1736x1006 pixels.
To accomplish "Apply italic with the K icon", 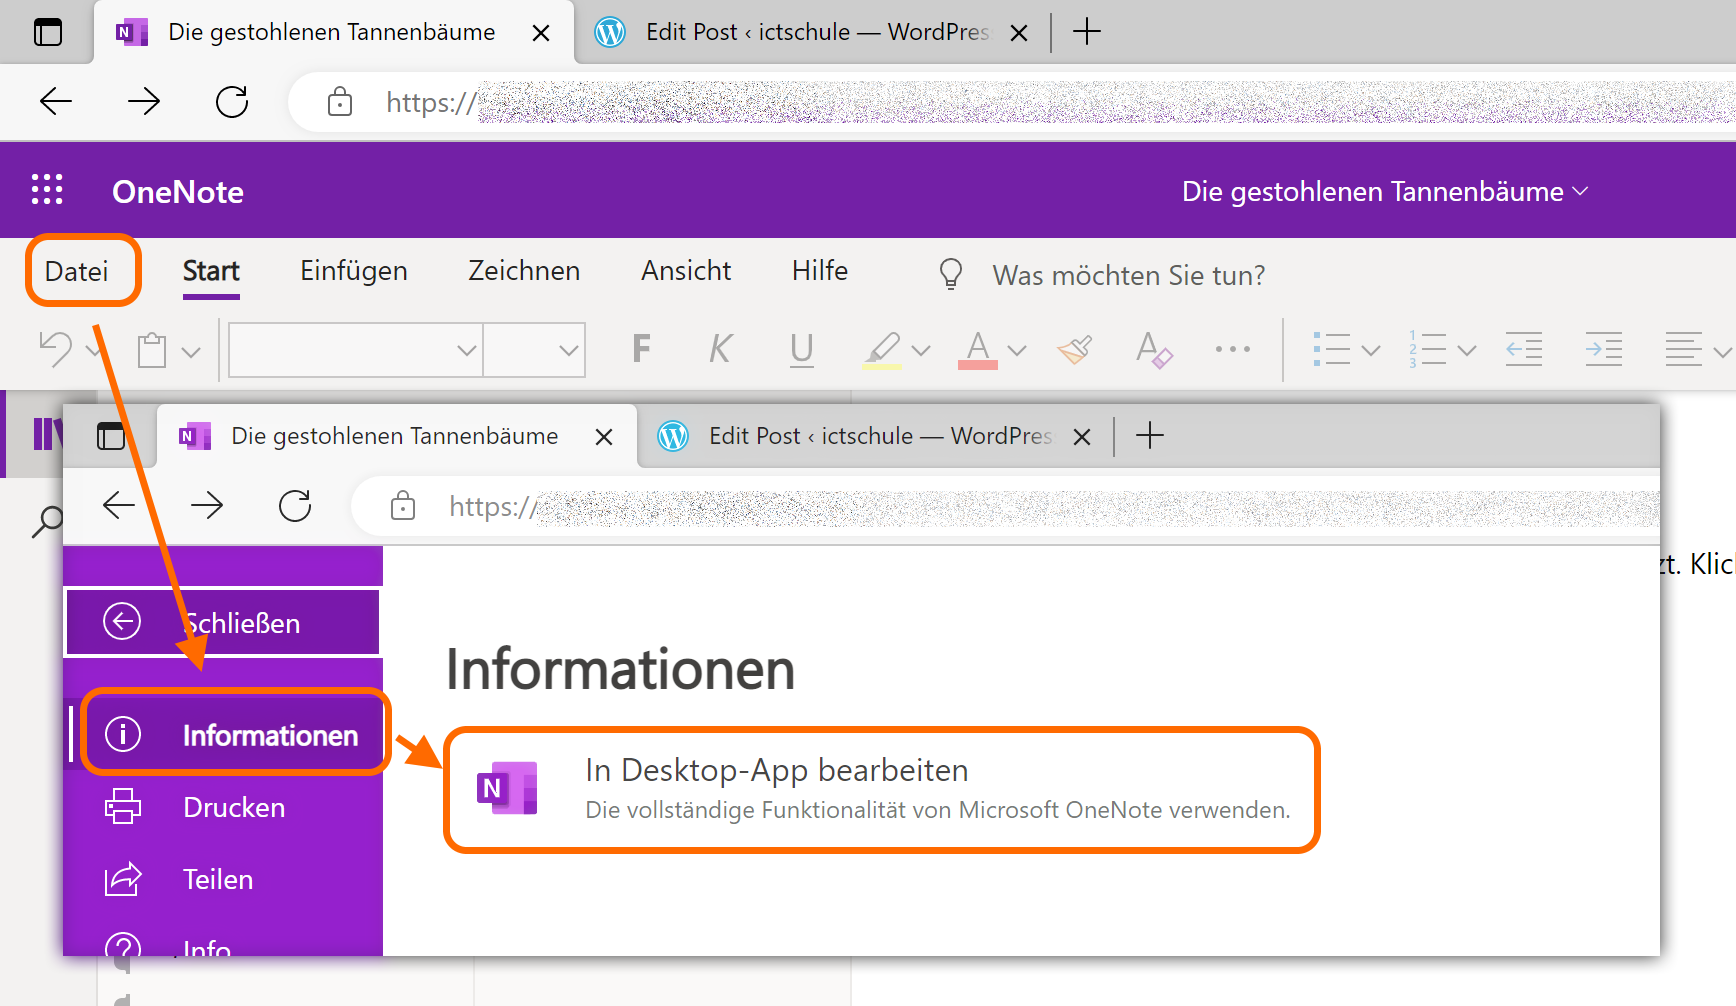I will [720, 349].
